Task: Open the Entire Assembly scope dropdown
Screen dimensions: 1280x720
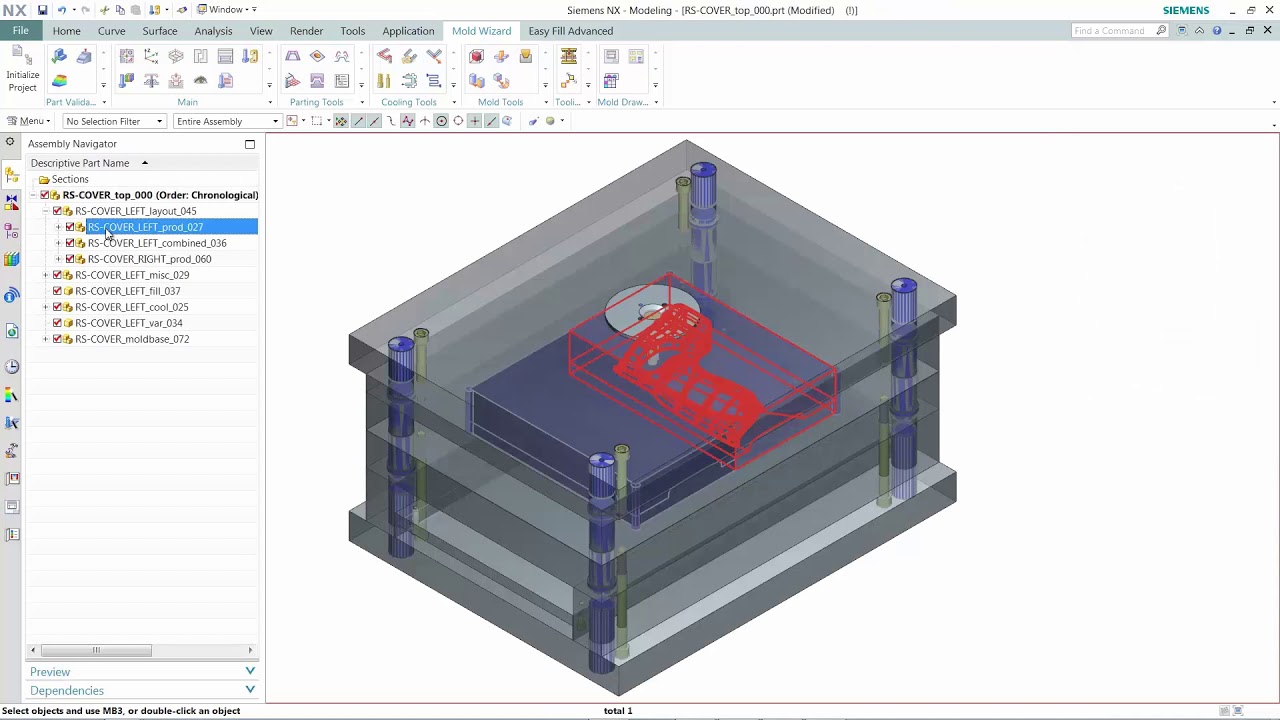Action: (226, 121)
